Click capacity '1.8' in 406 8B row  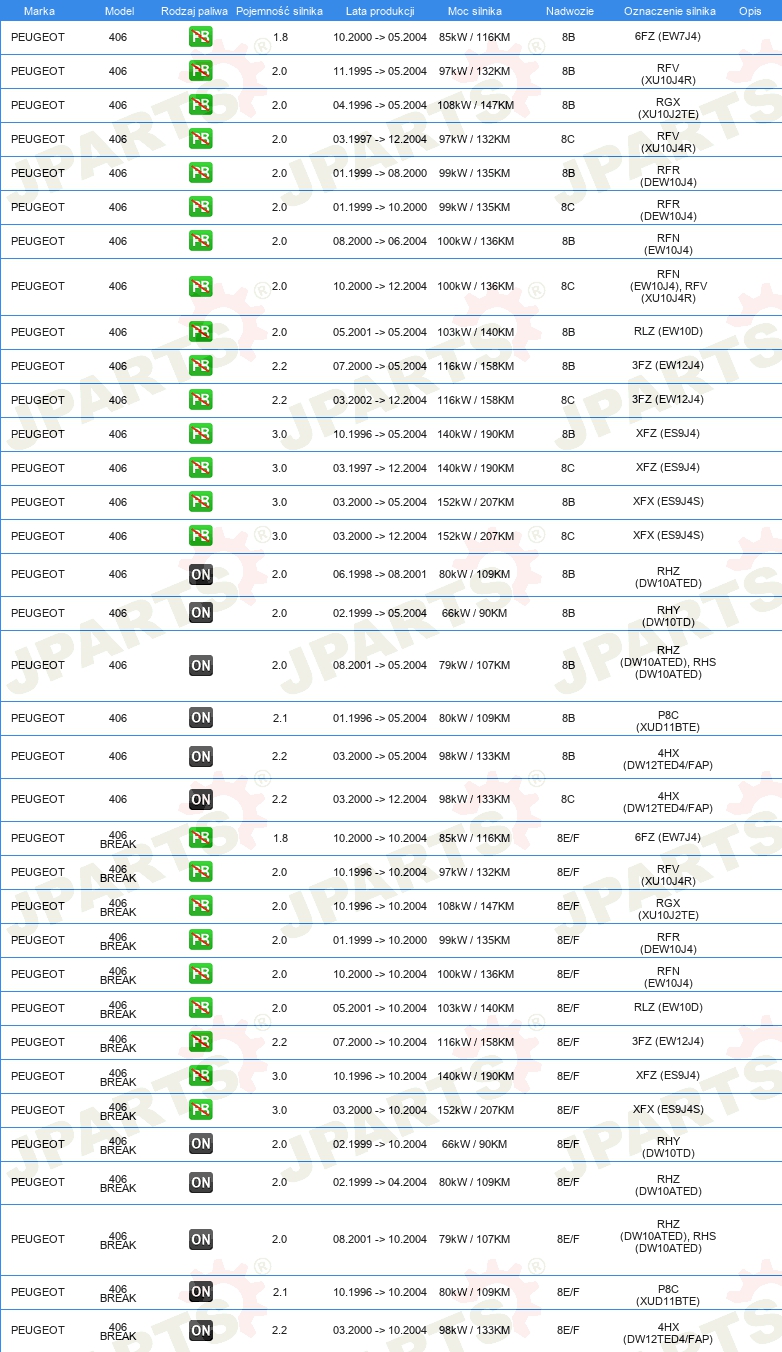(x=280, y=37)
